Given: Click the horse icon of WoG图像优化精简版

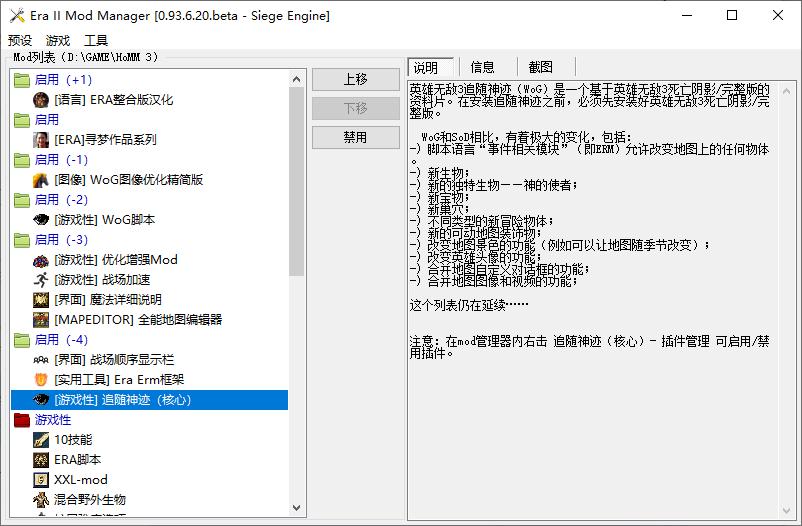Looking at the screenshot, I should (x=41, y=180).
